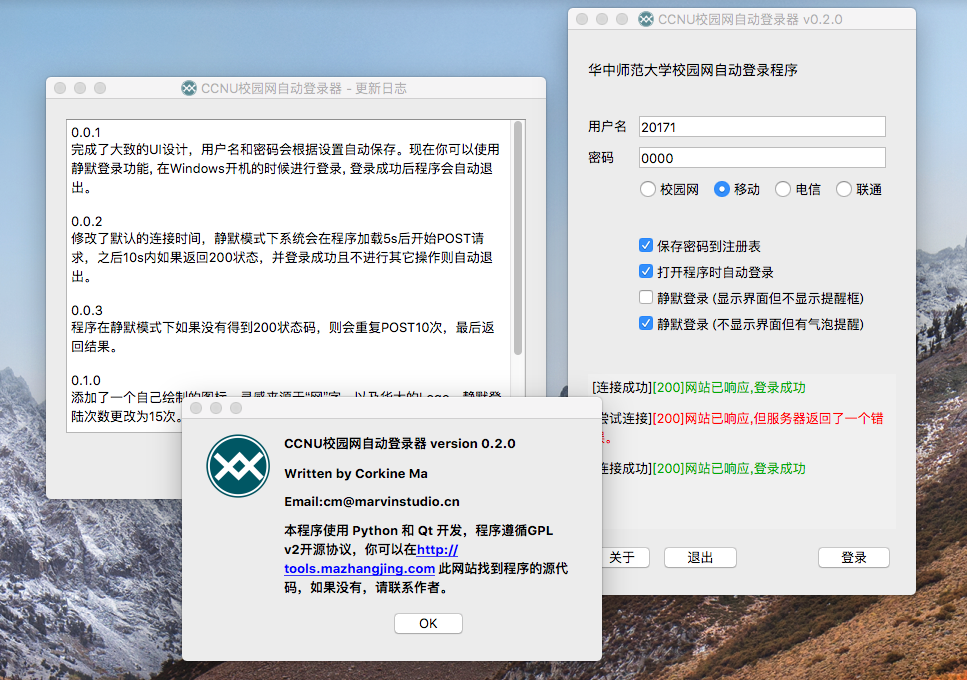This screenshot has width=967, height=680.
Task: Click the app icon in the v0.2.0 title bar
Action: [646, 19]
